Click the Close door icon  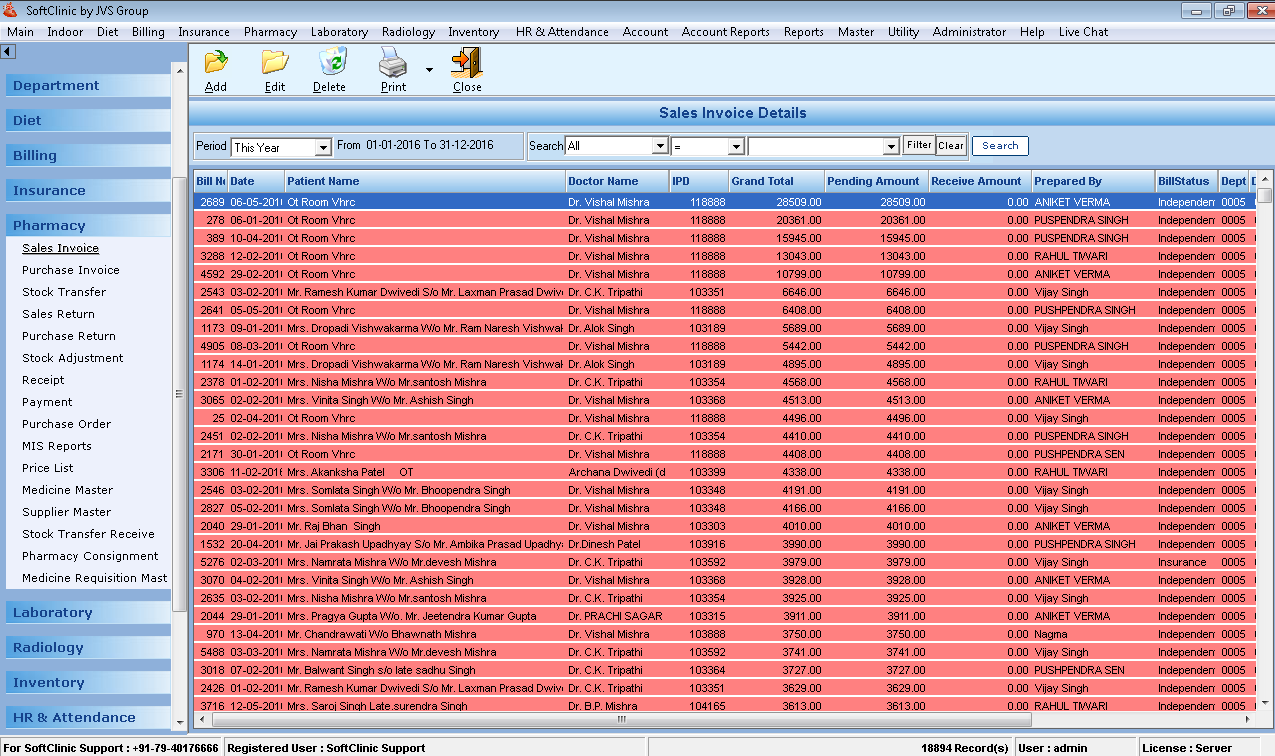[466, 63]
